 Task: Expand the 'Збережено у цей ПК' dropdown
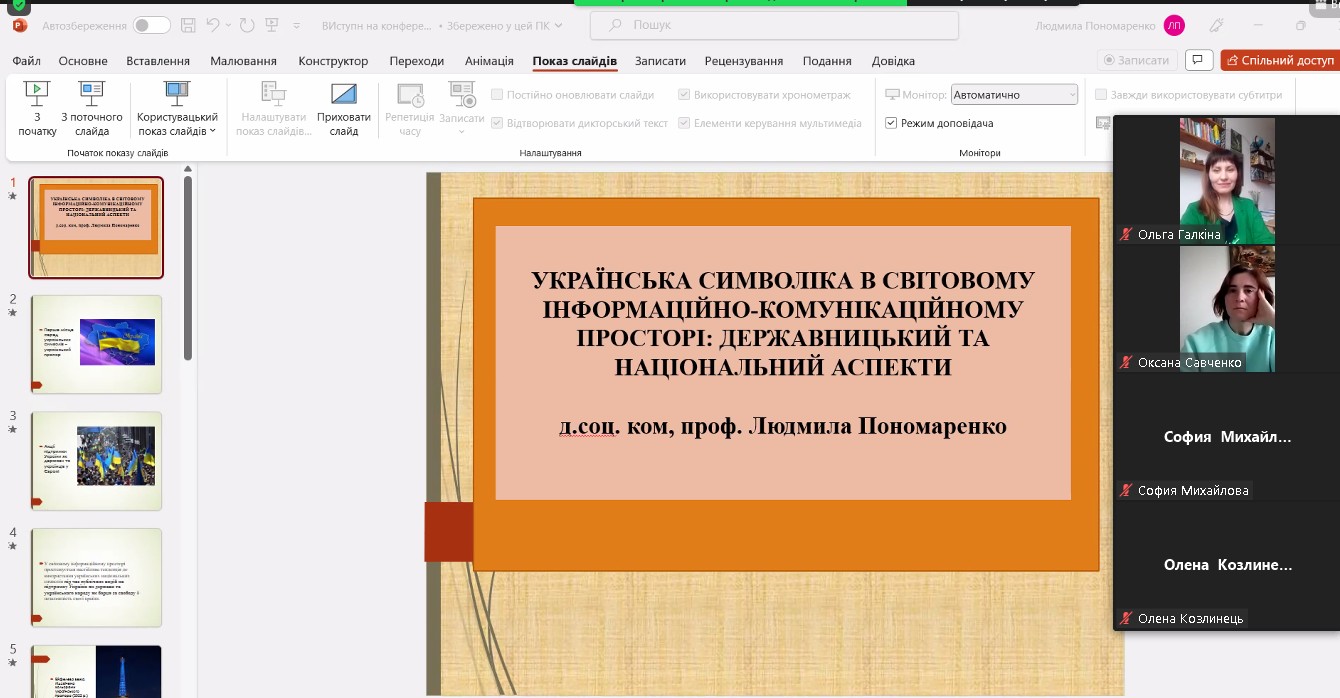(x=510, y=25)
